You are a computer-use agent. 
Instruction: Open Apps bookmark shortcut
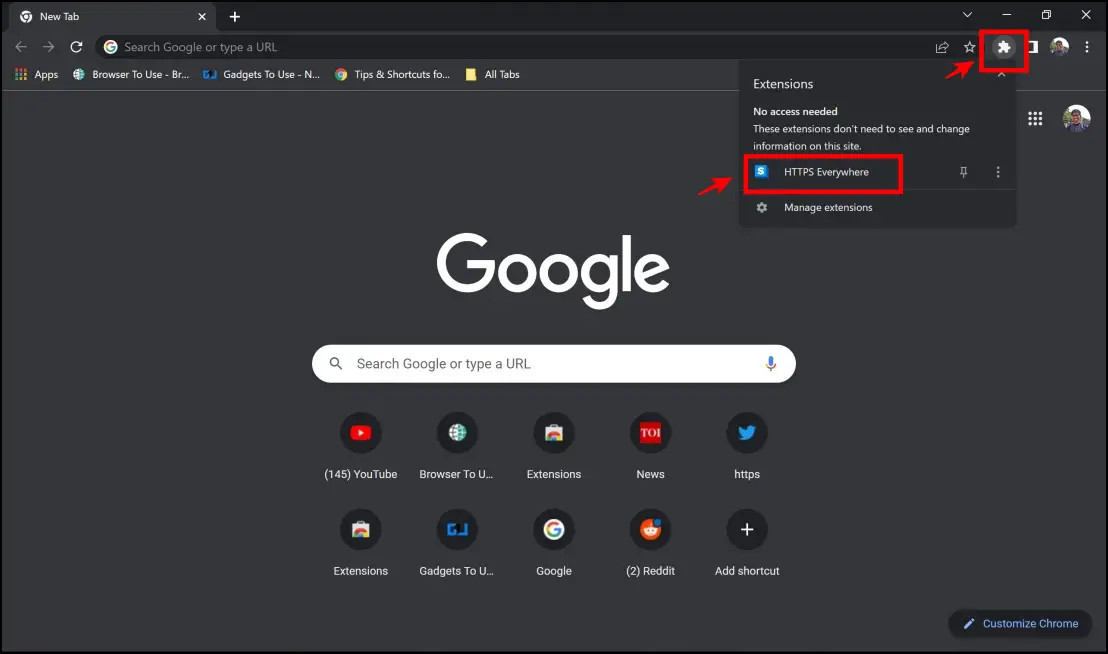pyautogui.click(x=37, y=74)
